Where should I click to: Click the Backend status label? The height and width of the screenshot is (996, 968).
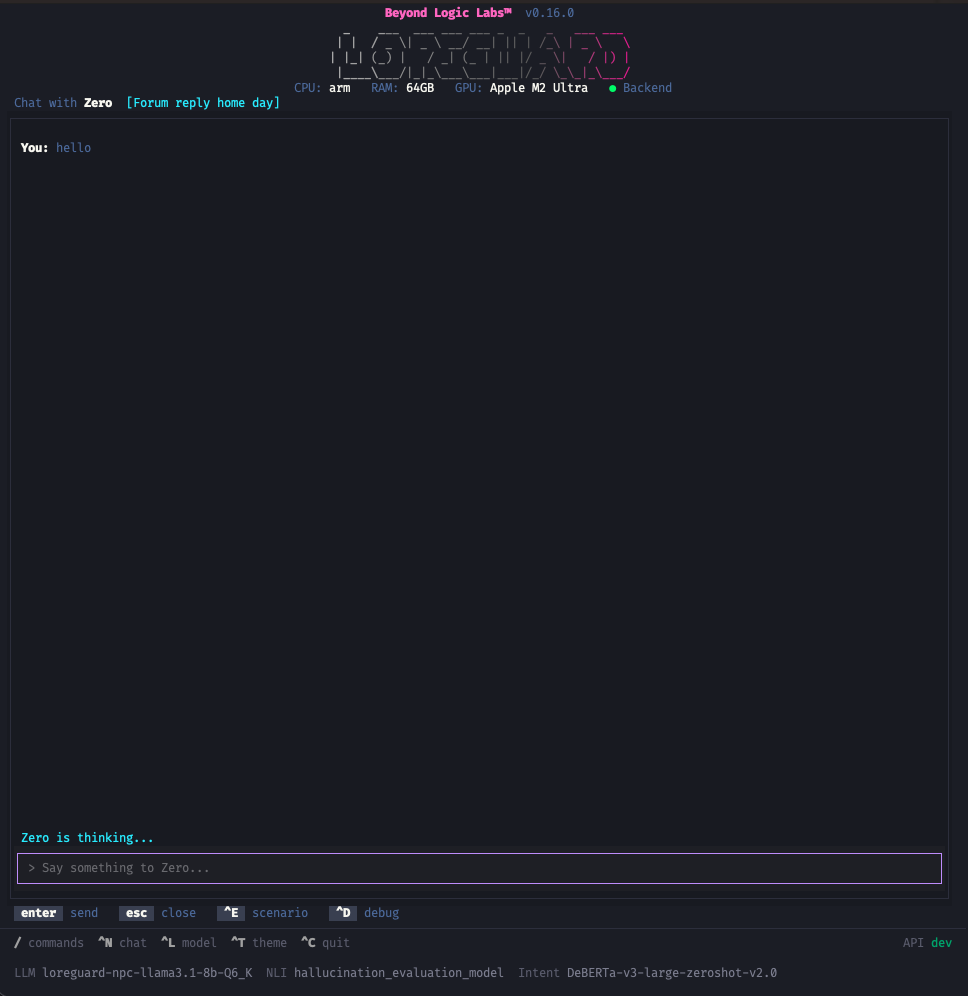(647, 88)
